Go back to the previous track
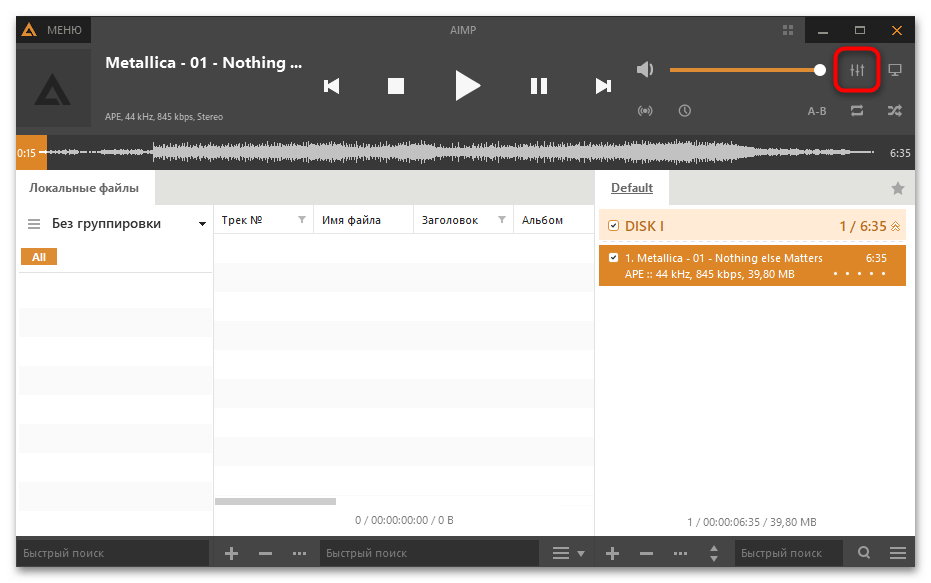The image size is (931, 583). (332, 86)
